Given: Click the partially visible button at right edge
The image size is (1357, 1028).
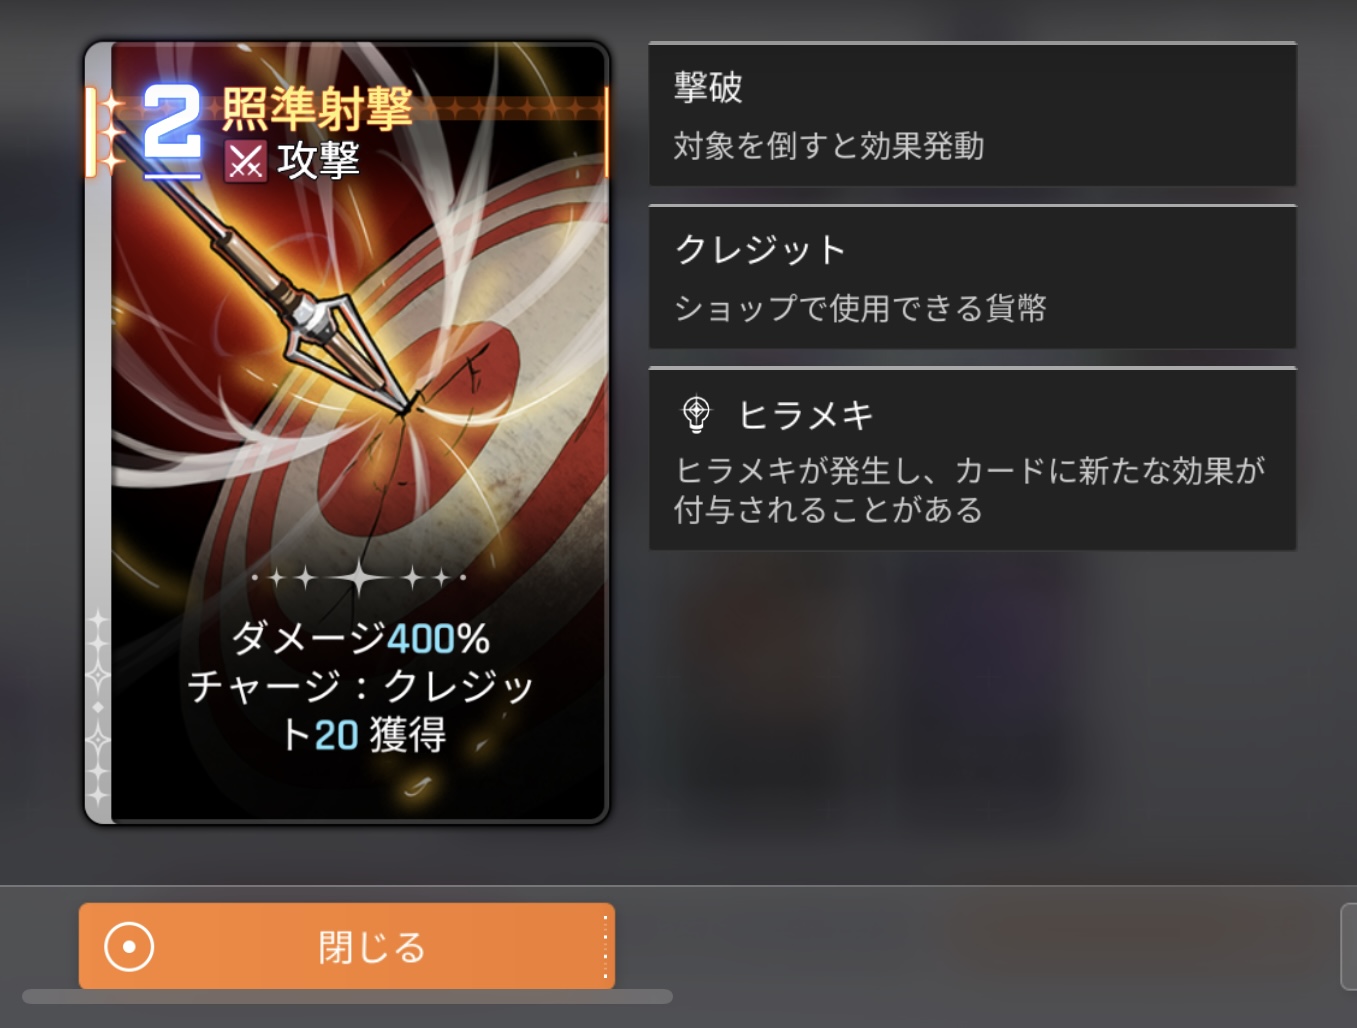Looking at the screenshot, I should pyautogui.click(x=1348, y=946).
